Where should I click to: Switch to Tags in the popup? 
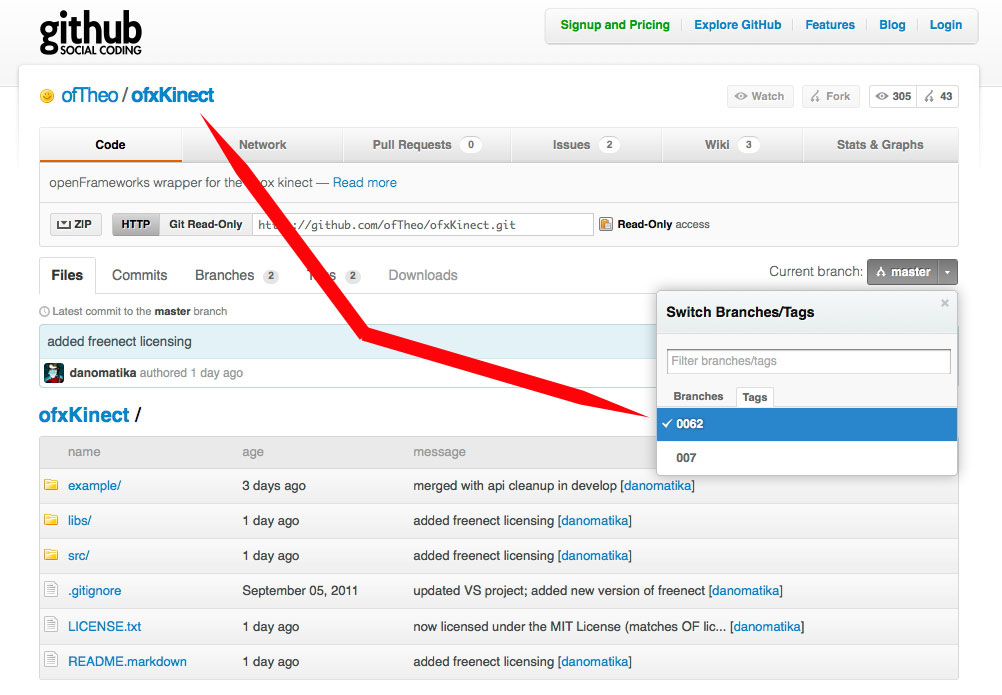click(755, 397)
